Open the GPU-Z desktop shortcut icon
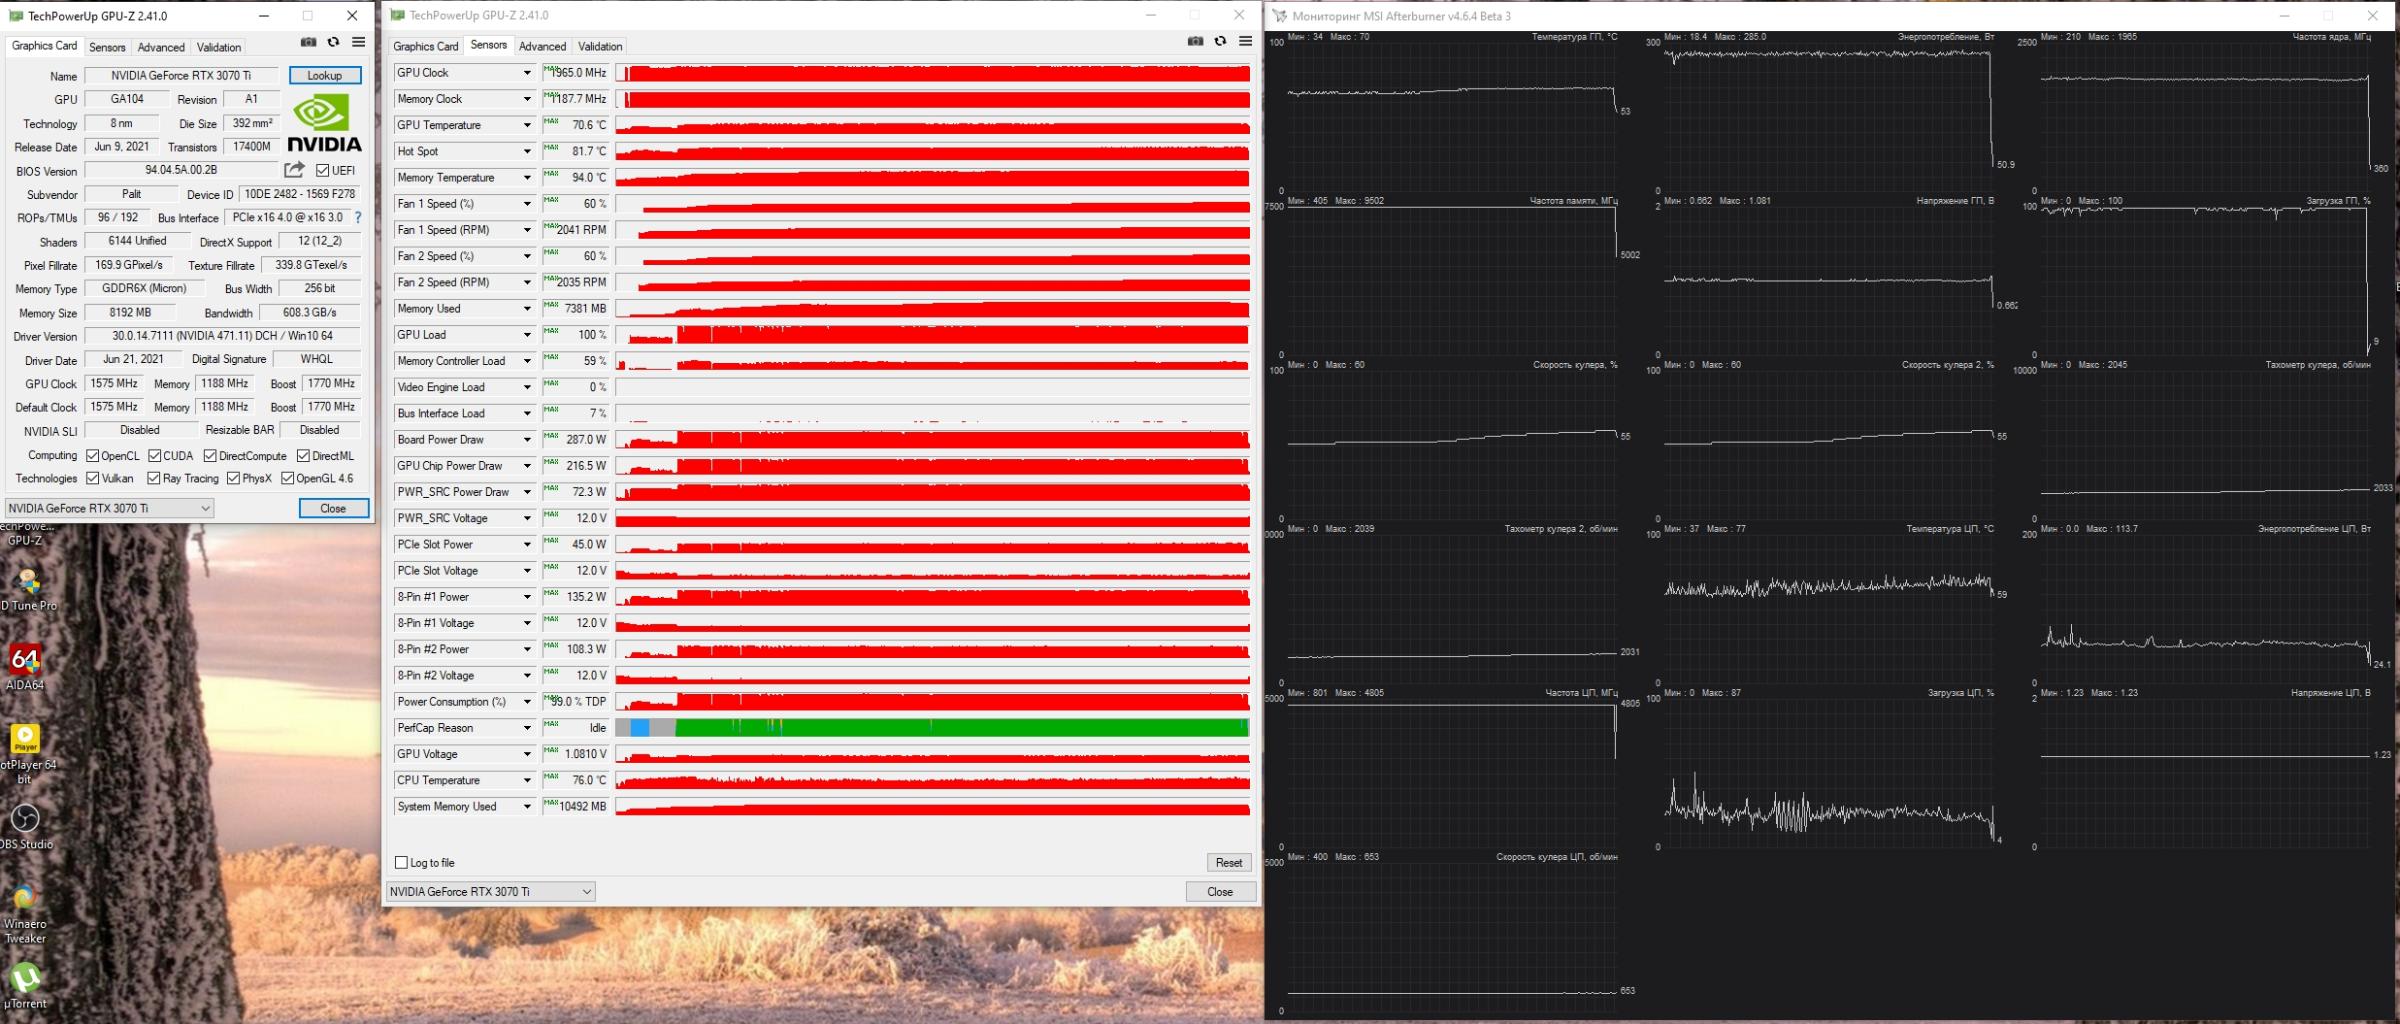The height and width of the screenshot is (1024, 2400). (x=25, y=533)
